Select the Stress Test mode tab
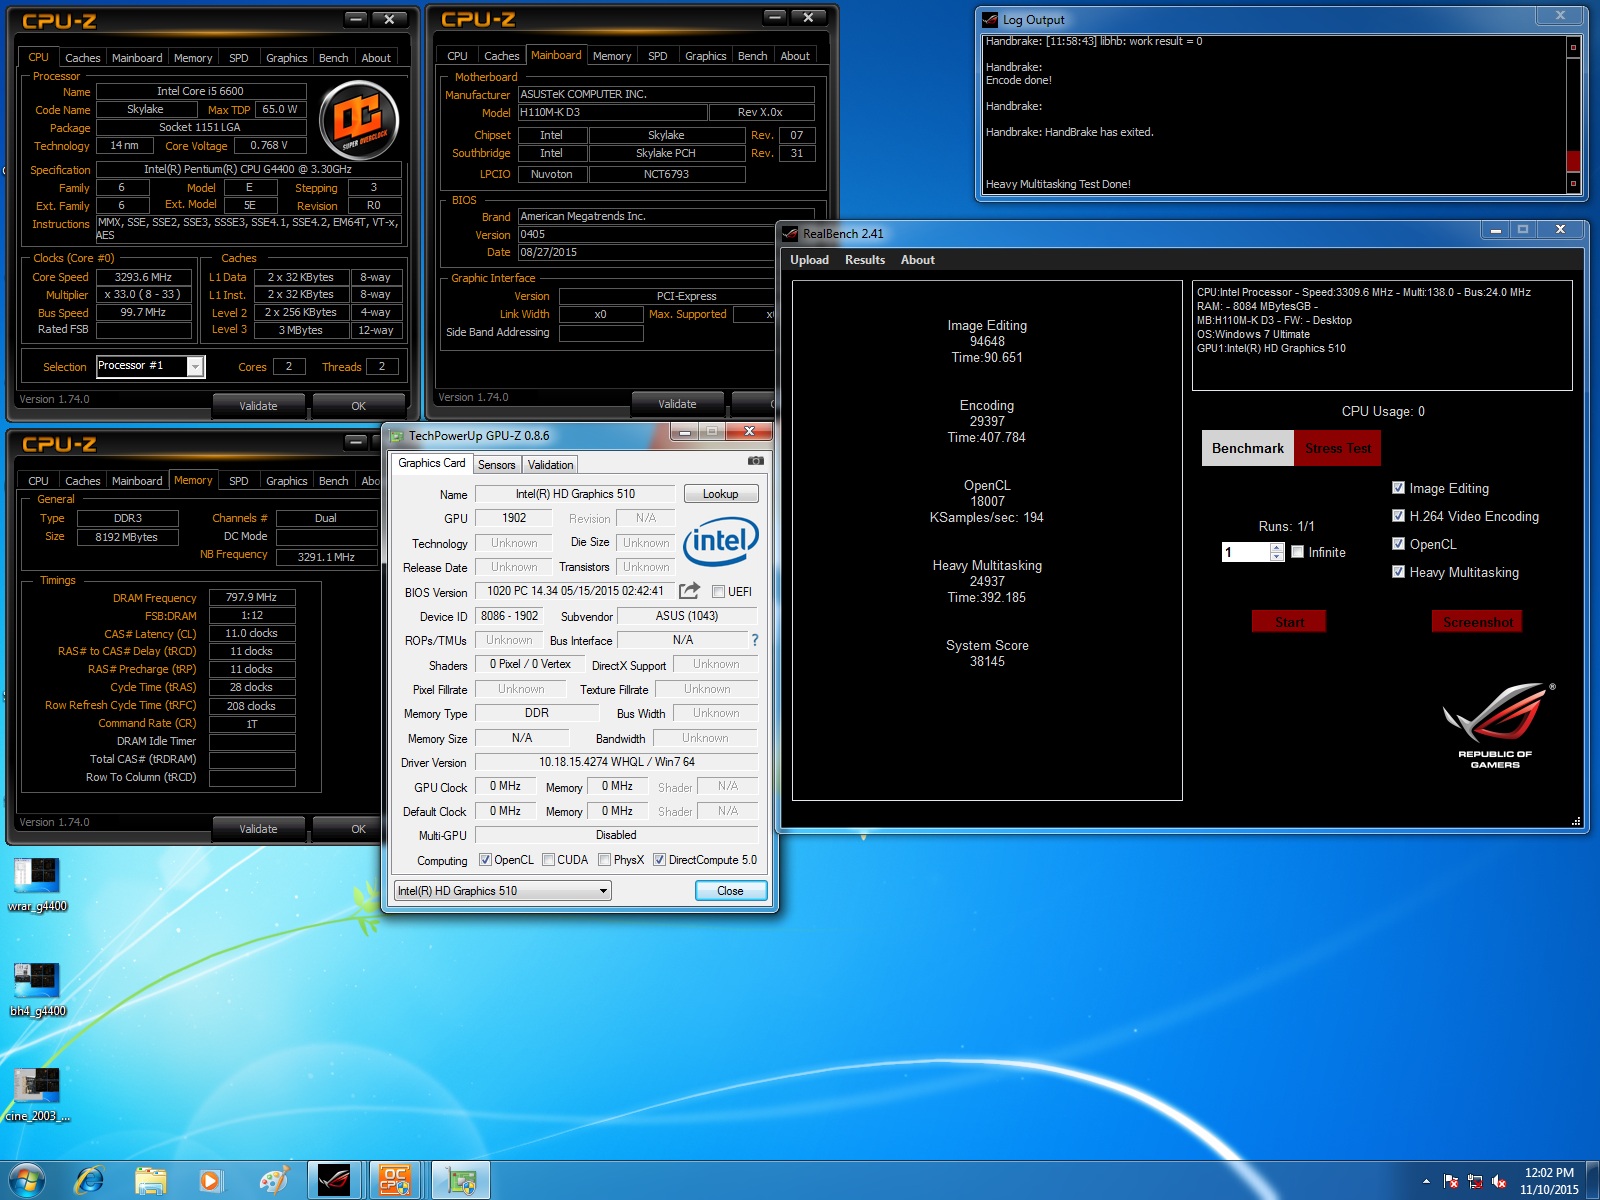1600x1200 pixels. tap(1338, 448)
